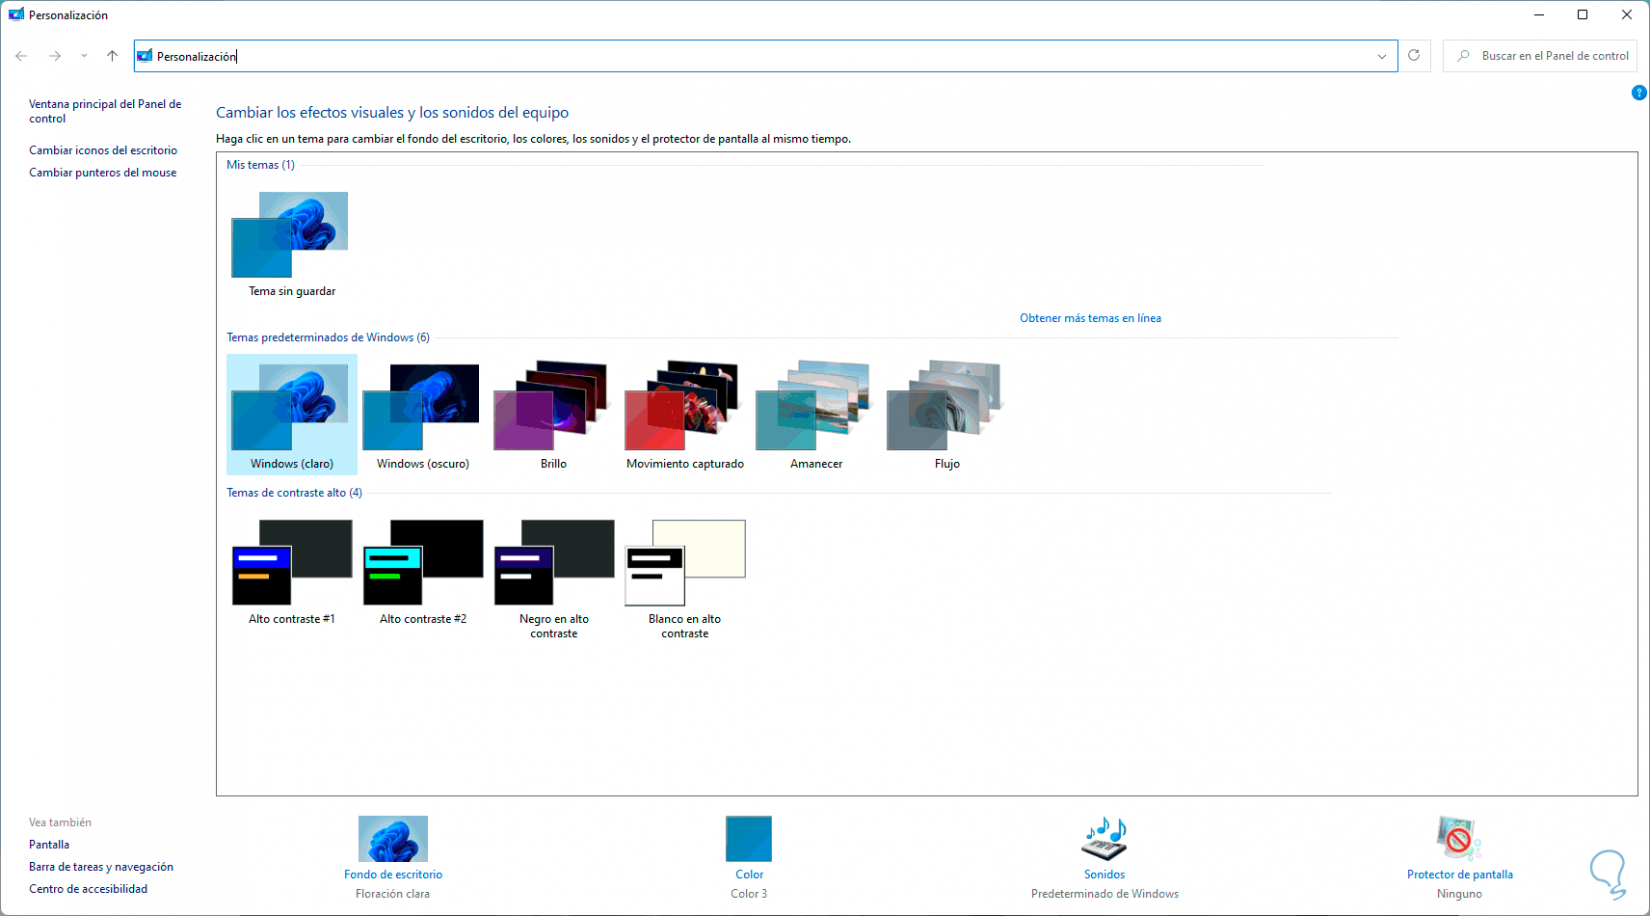Expand the address bar history dropdown

pyautogui.click(x=1382, y=56)
